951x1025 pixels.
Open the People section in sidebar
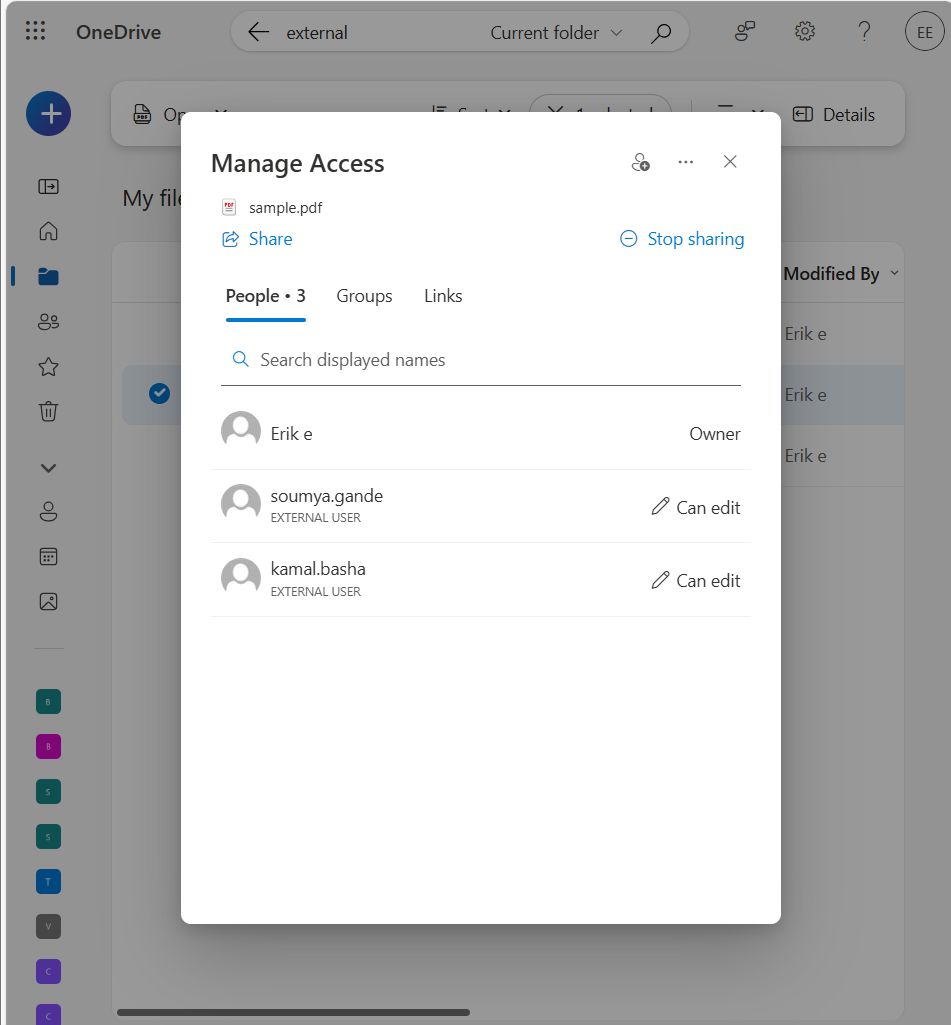(x=47, y=321)
